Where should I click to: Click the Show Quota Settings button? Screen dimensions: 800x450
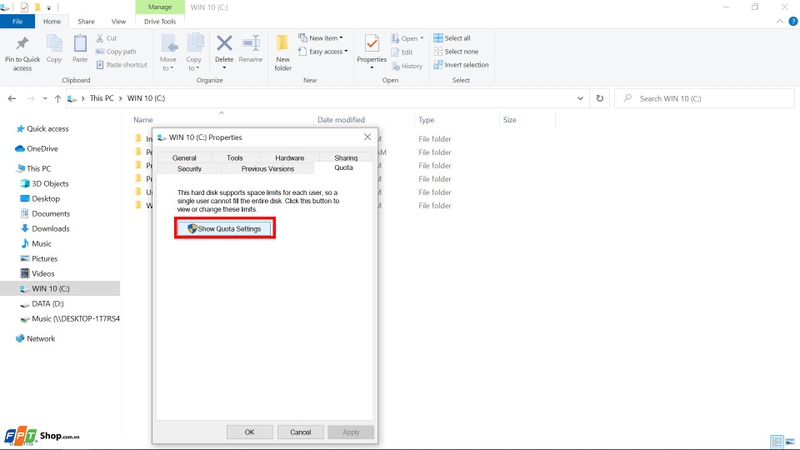[x=224, y=229]
